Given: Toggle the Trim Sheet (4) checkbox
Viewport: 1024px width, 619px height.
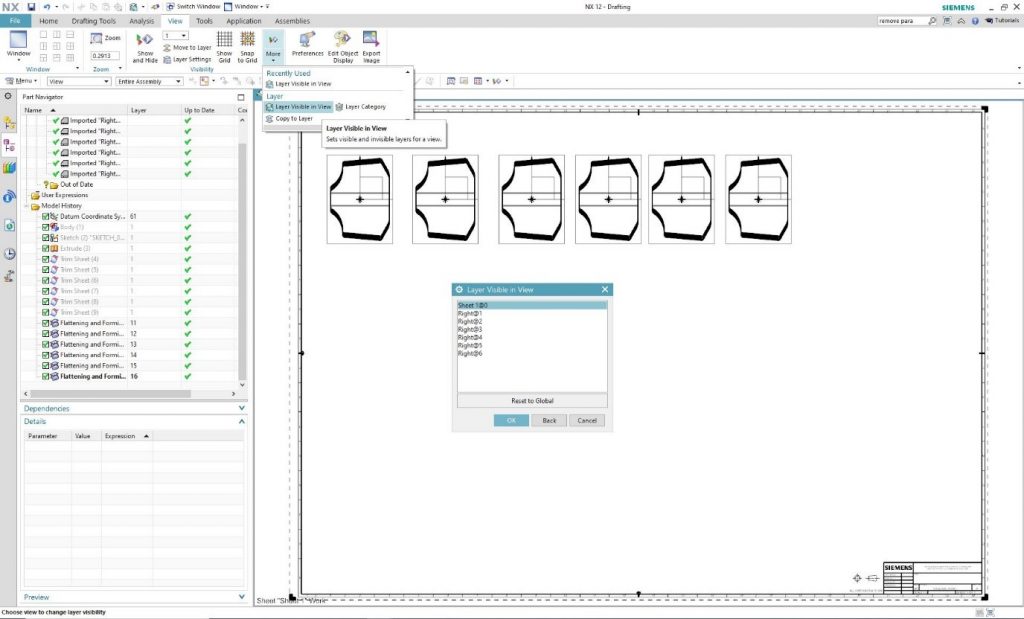Looking at the screenshot, I should [46, 259].
